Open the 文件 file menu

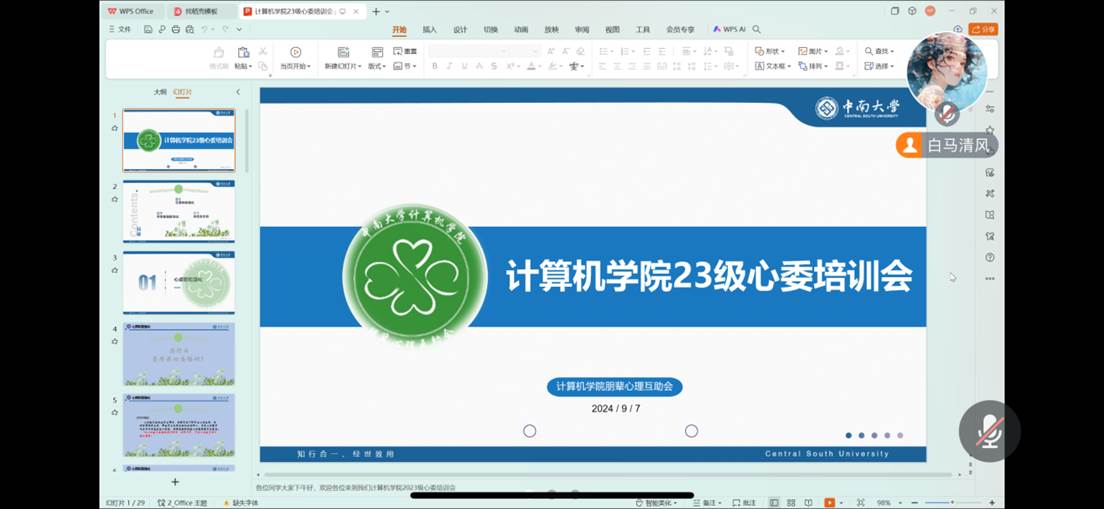[x=120, y=29]
